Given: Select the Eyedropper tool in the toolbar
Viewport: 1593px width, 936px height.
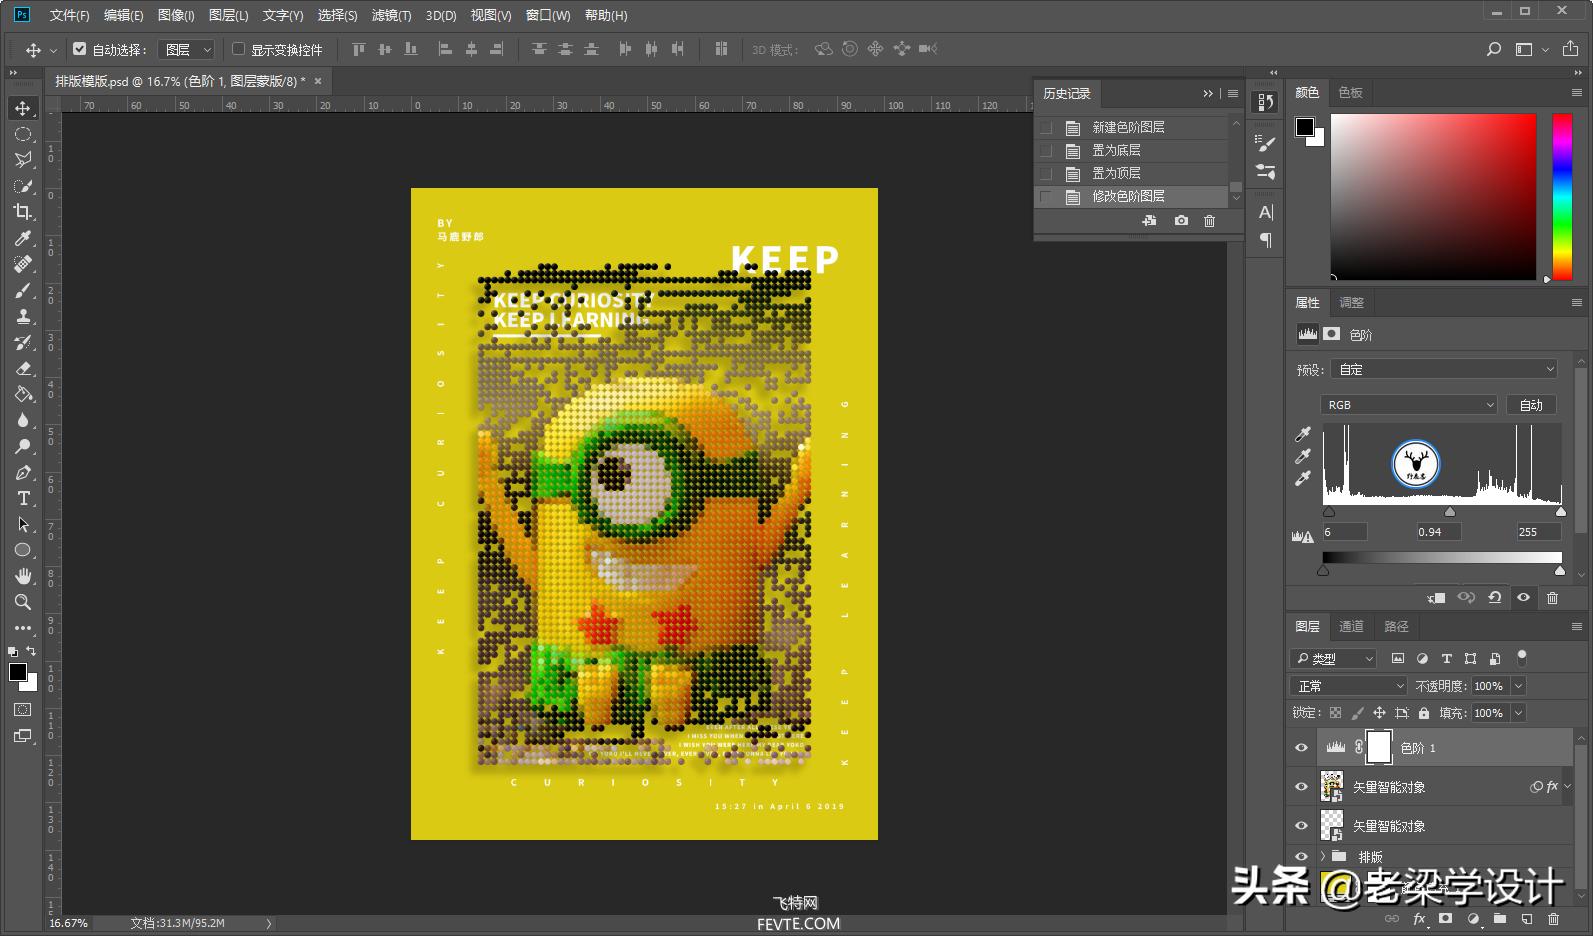Looking at the screenshot, I should (x=22, y=238).
